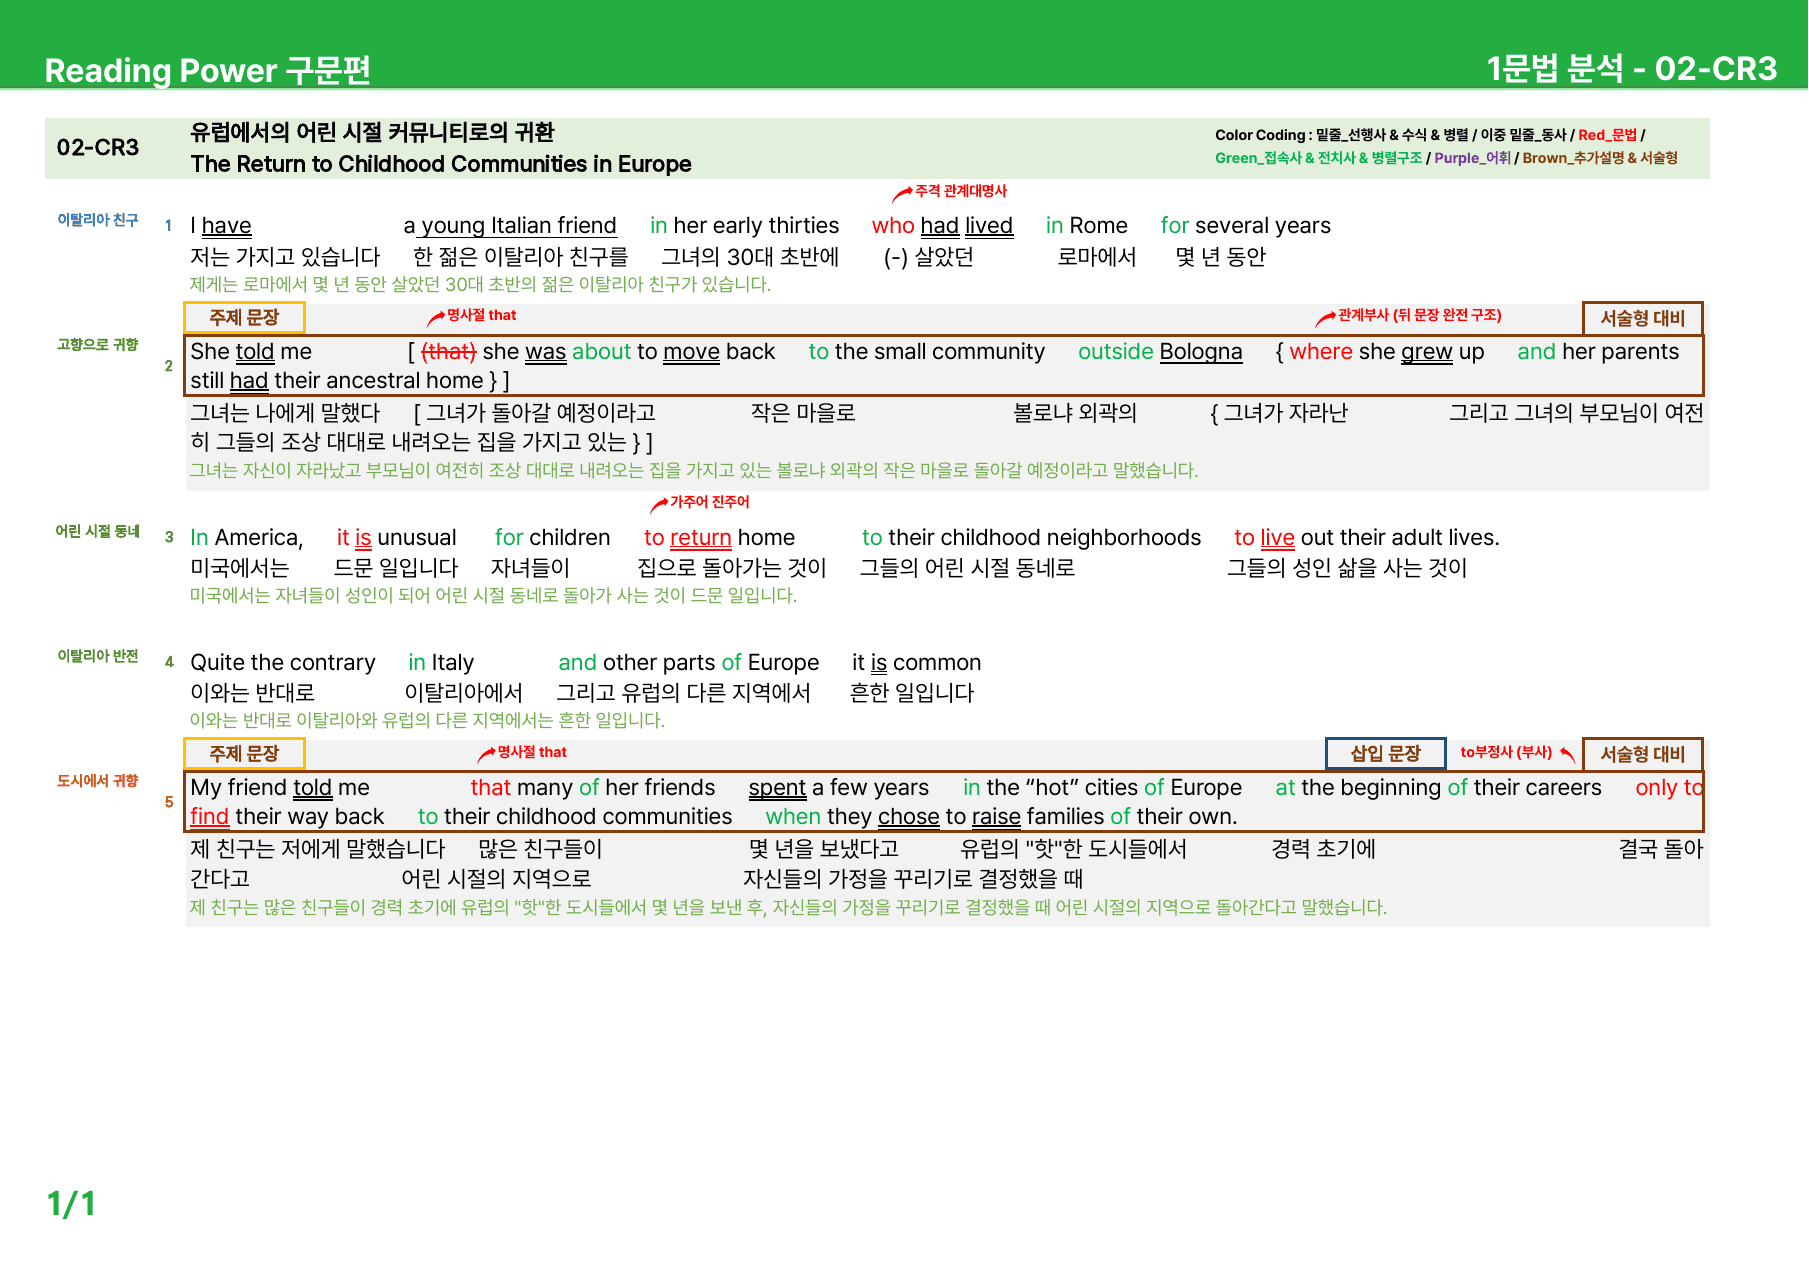Click the phrase 'spent a few years'
This screenshot has width=1809, height=1278.
point(839,788)
